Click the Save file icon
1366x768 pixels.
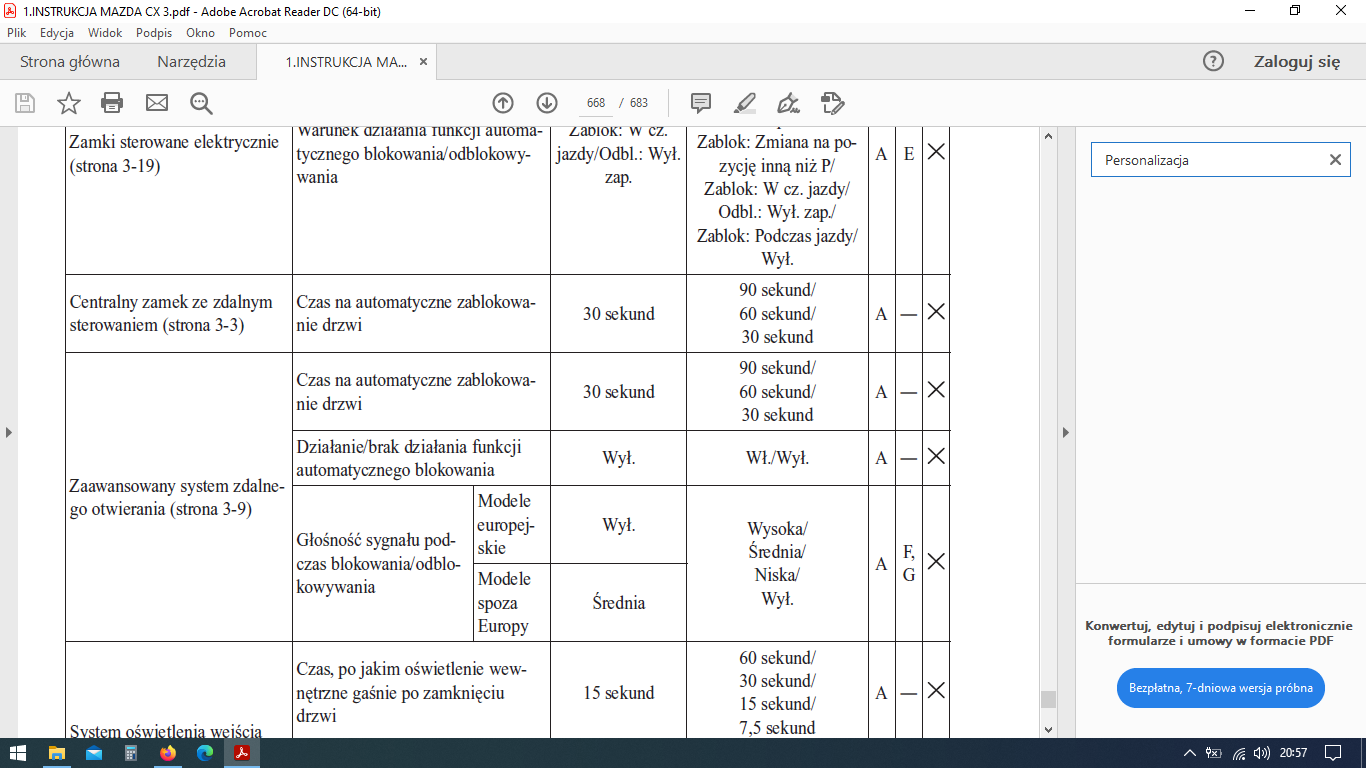25,103
